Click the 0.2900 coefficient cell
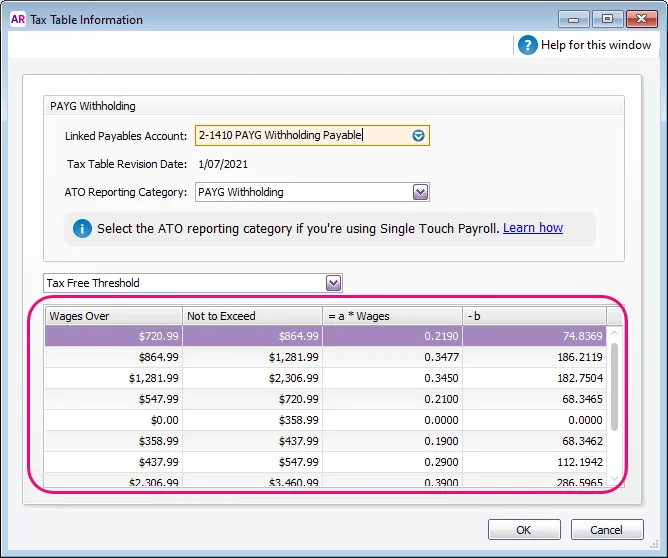Viewport: 668px width, 558px height. coord(392,462)
